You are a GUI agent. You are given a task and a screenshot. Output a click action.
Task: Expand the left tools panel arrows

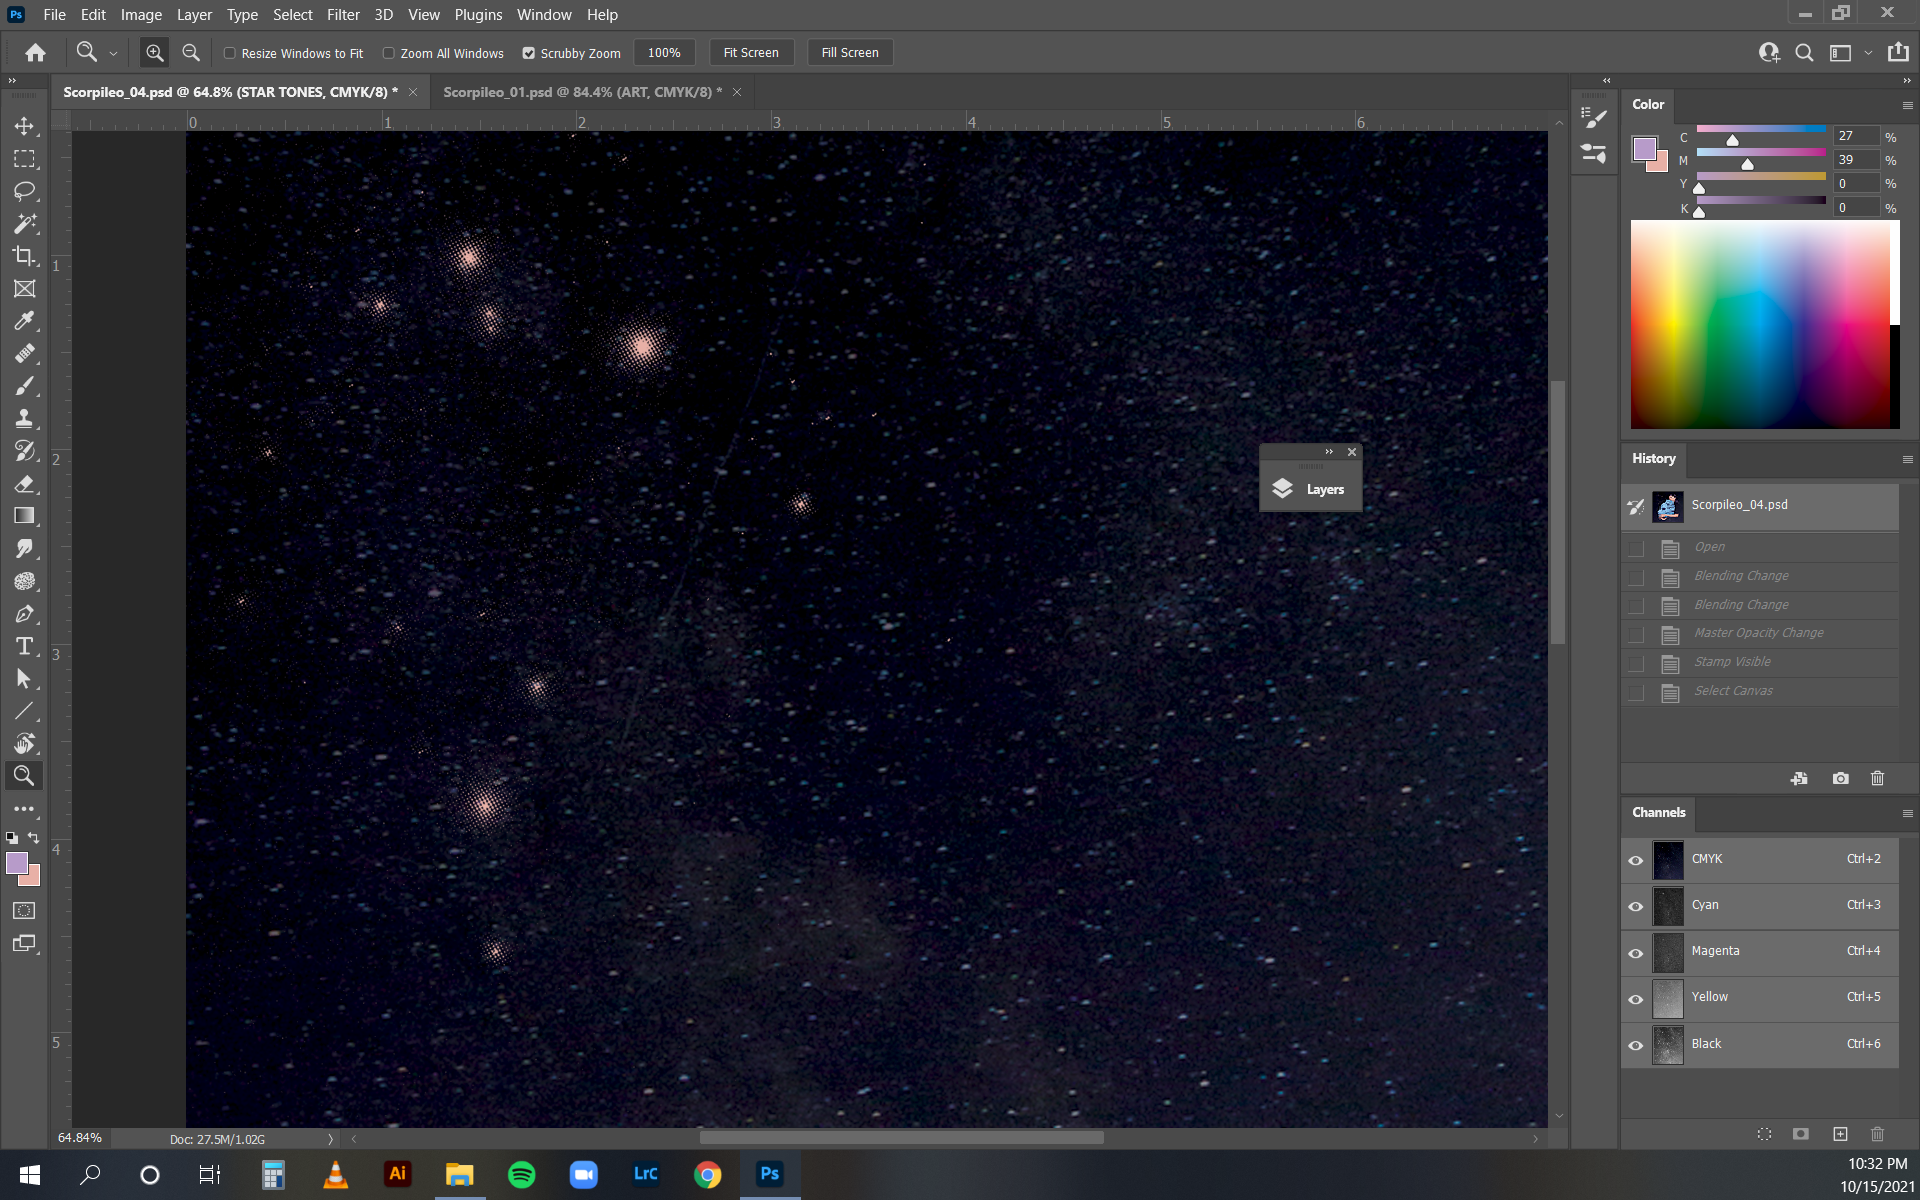coord(12,80)
